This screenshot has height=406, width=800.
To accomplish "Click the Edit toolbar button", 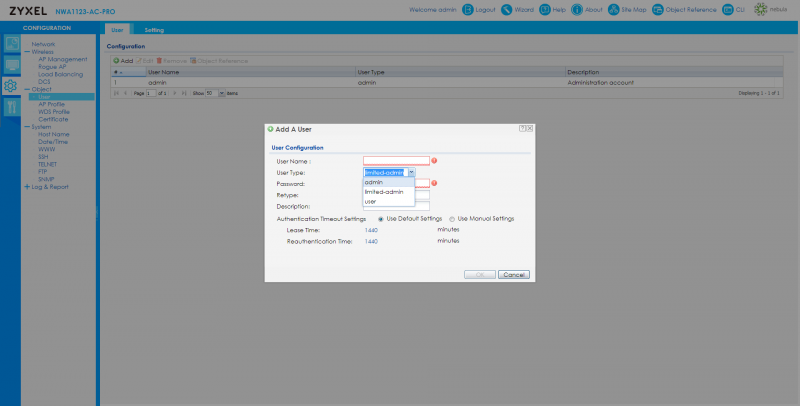I will [x=144, y=61].
